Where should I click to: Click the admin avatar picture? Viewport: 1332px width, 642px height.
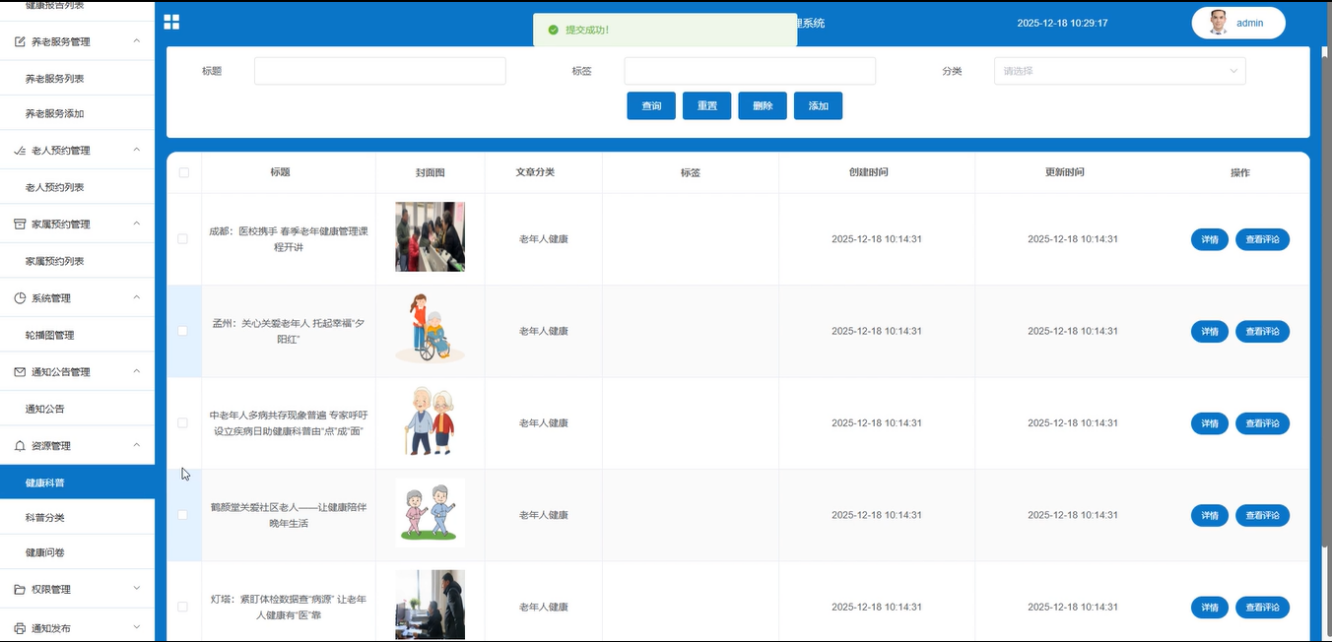tap(1217, 23)
